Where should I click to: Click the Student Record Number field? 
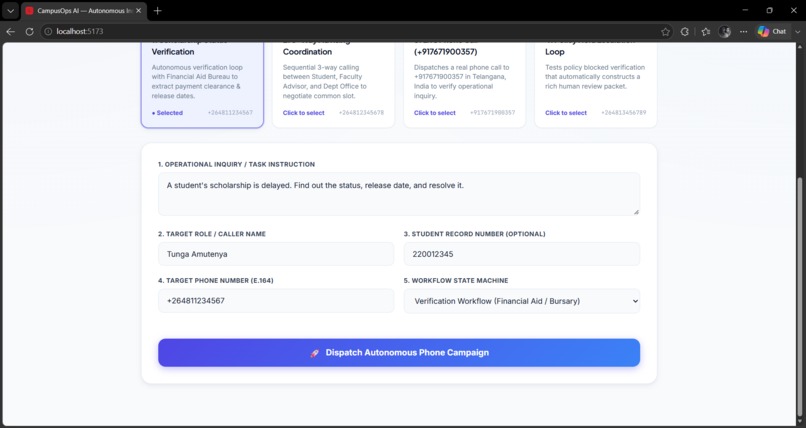pyautogui.click(x=522, y=254)
